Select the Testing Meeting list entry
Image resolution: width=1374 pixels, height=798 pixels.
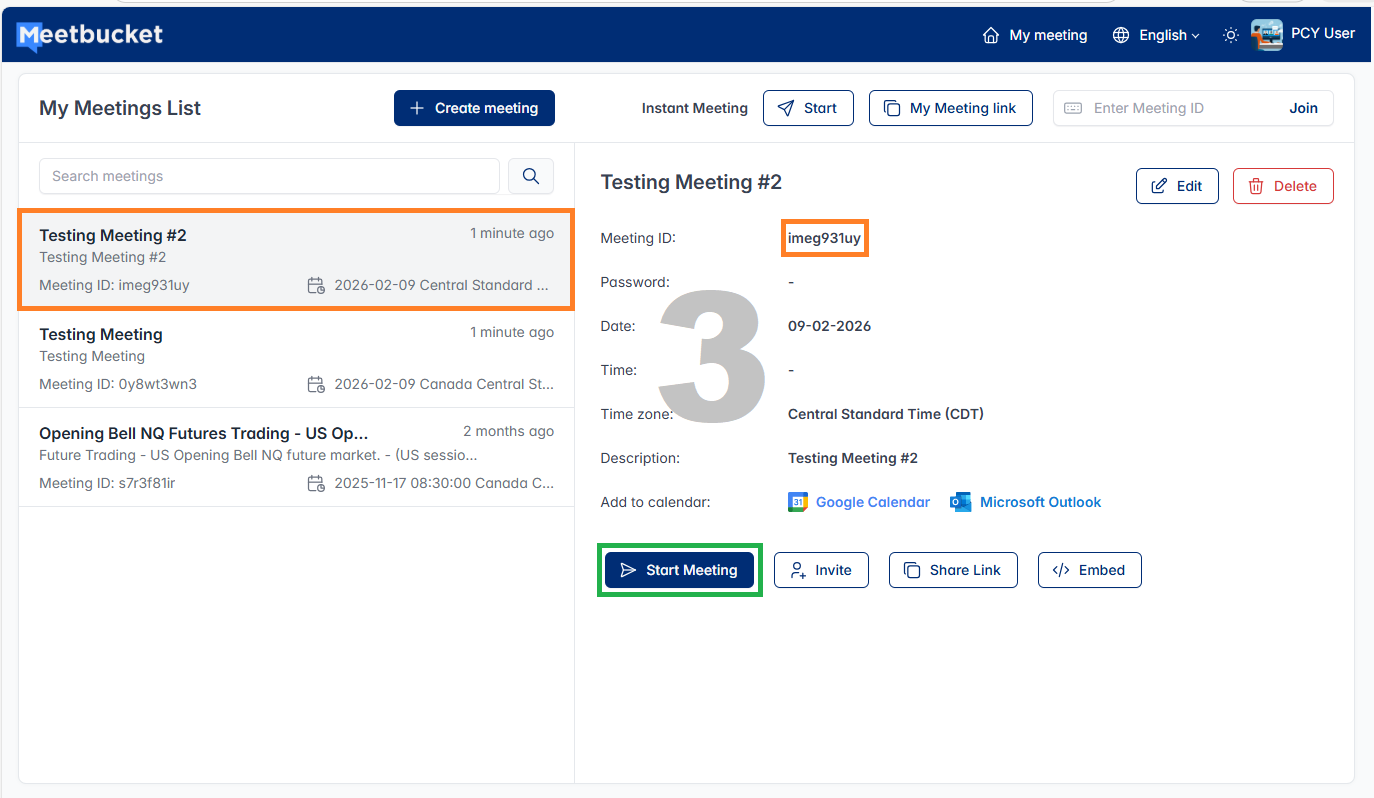[x=296, y=358]
